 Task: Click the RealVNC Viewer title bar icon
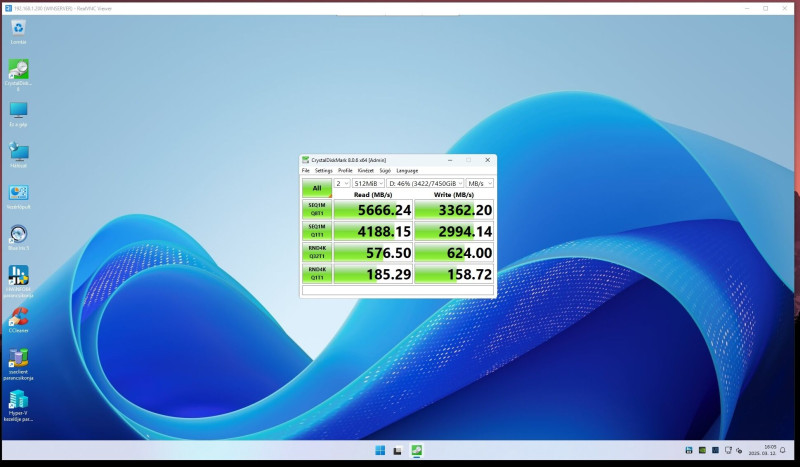8,8
